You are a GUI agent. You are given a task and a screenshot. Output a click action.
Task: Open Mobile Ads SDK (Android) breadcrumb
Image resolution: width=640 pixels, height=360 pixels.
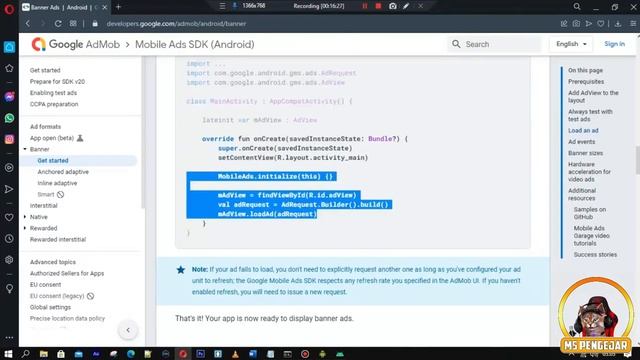click(194, 44)
